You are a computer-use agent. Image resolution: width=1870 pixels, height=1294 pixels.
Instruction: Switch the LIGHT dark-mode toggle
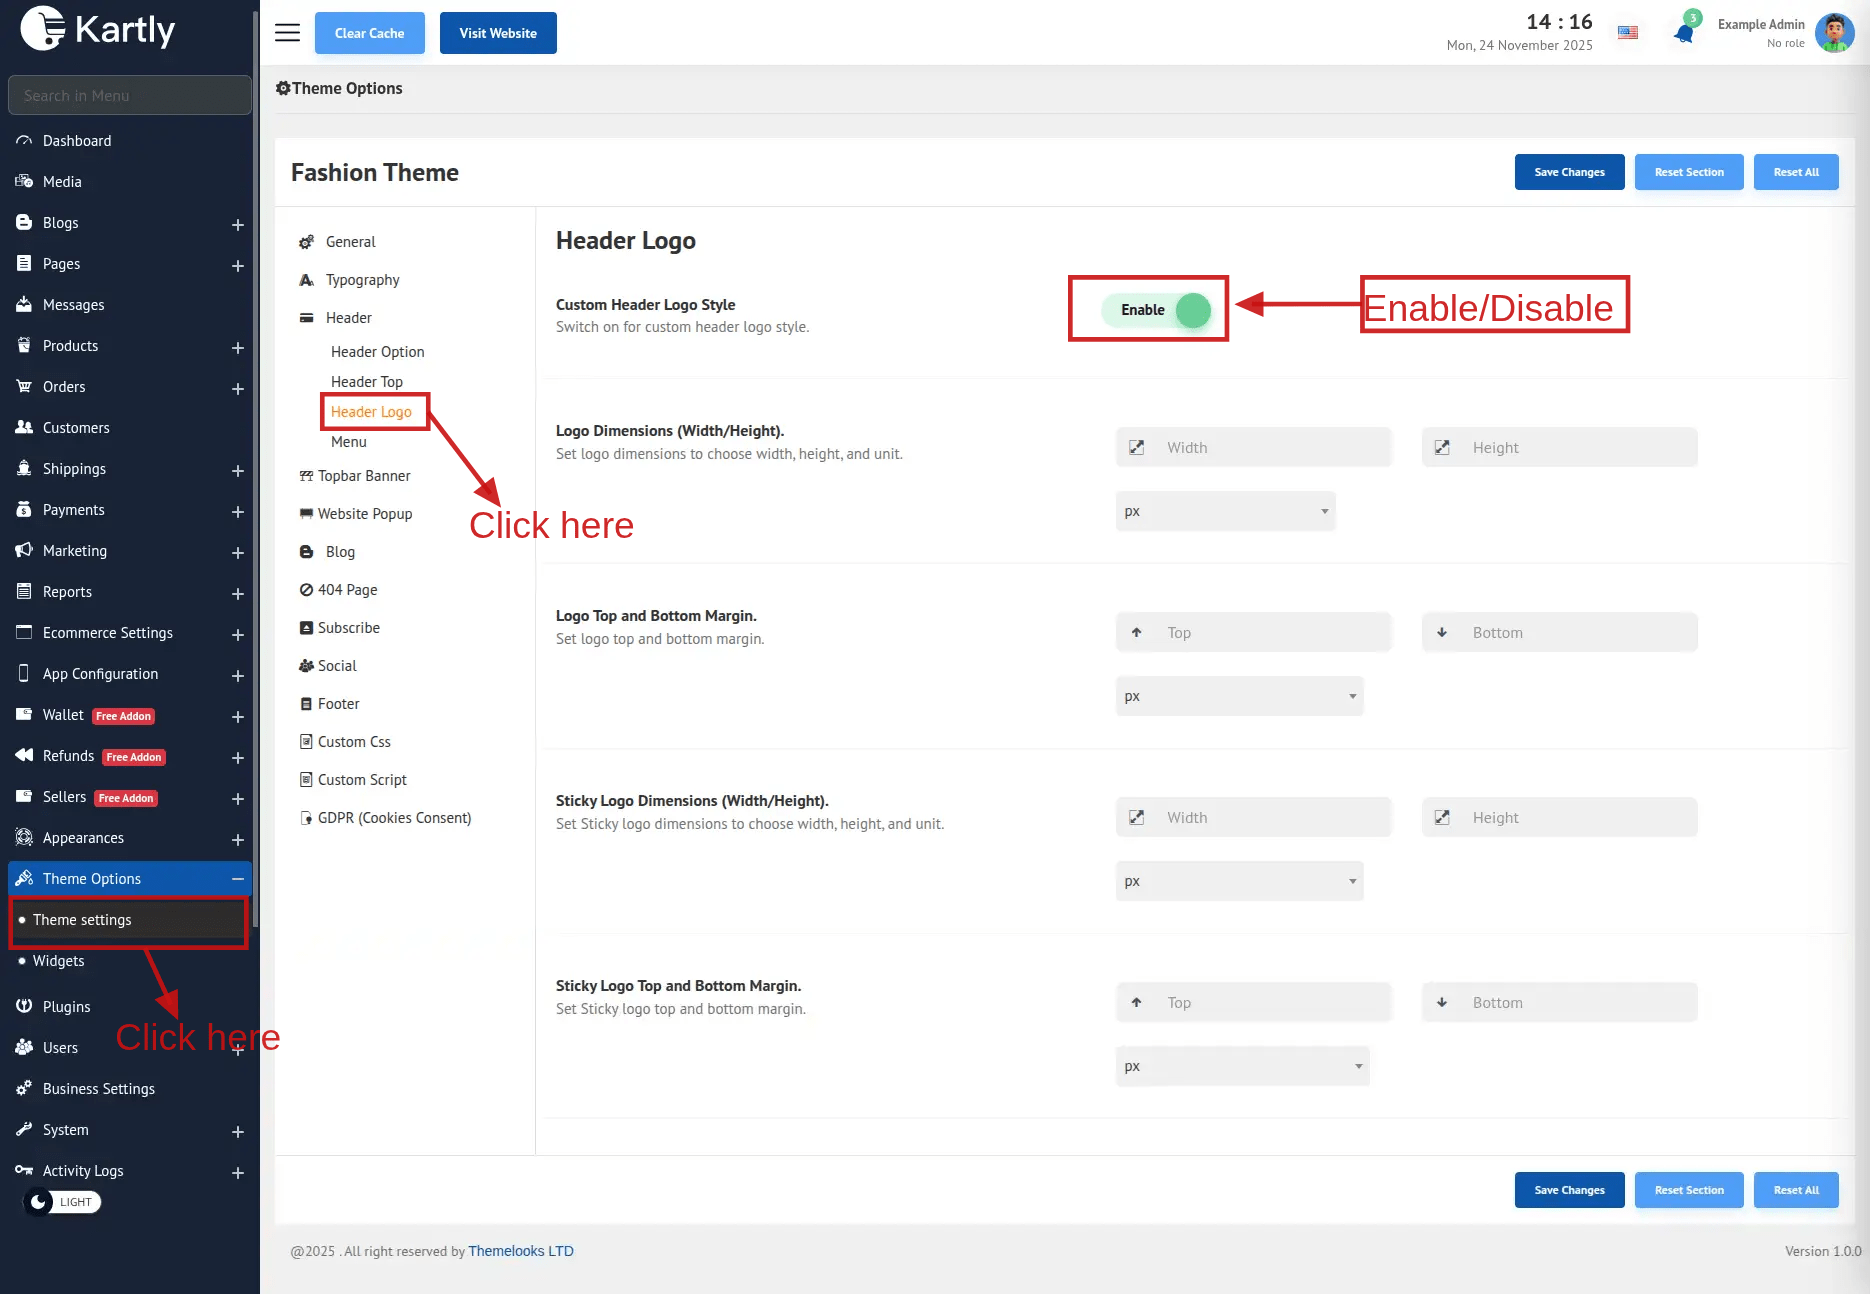(62, 1202)
